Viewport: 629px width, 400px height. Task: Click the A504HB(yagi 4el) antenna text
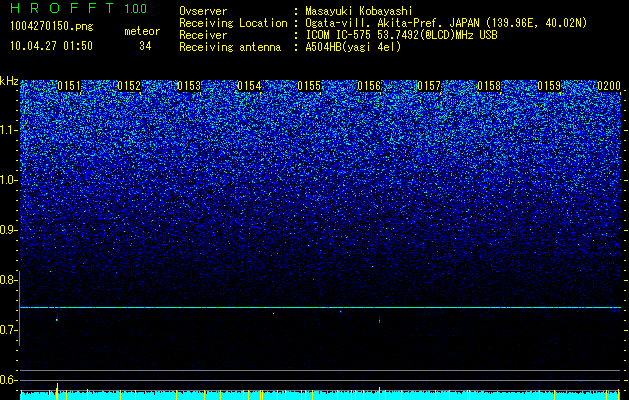(x=353, y=47)
